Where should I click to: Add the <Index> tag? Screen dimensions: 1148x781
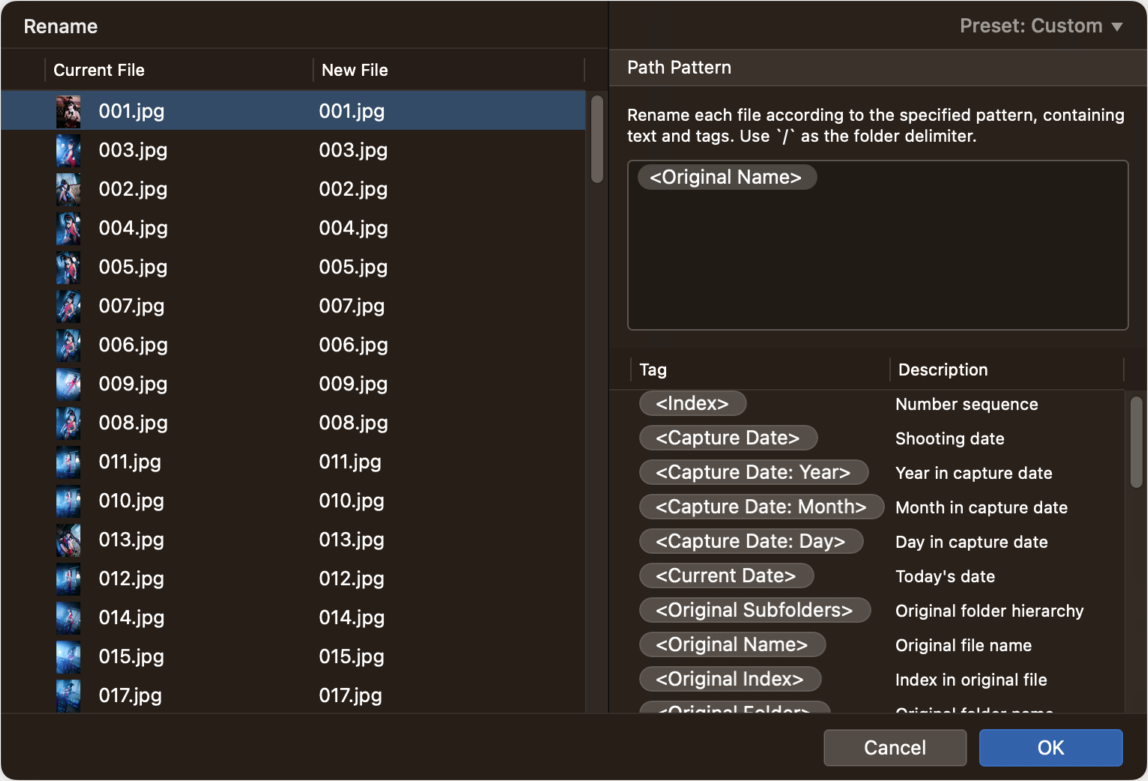[693, 403]
